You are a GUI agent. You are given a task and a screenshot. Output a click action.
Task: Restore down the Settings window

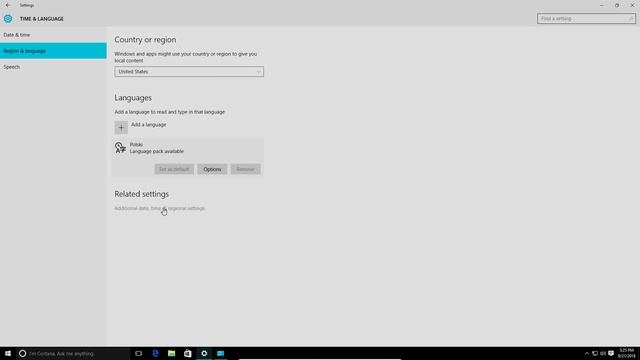[x=617, y=5]
